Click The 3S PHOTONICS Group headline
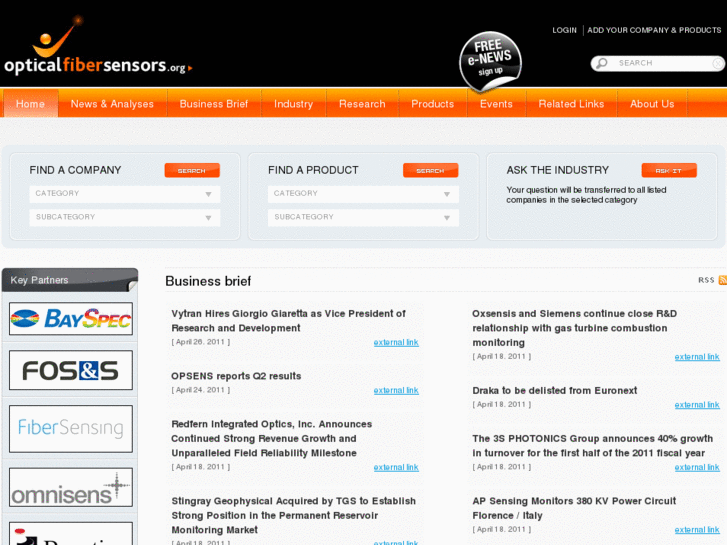 point(593,445)
